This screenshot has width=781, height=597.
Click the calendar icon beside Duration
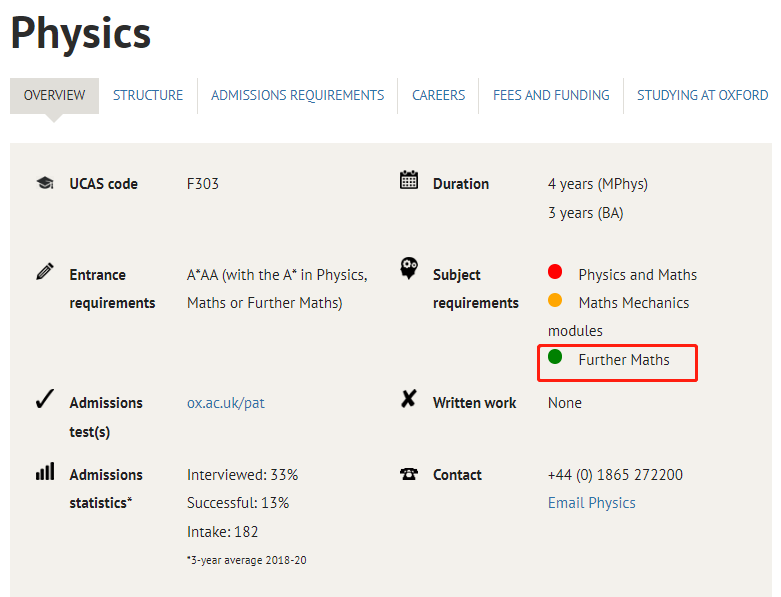tap(408, 180)
